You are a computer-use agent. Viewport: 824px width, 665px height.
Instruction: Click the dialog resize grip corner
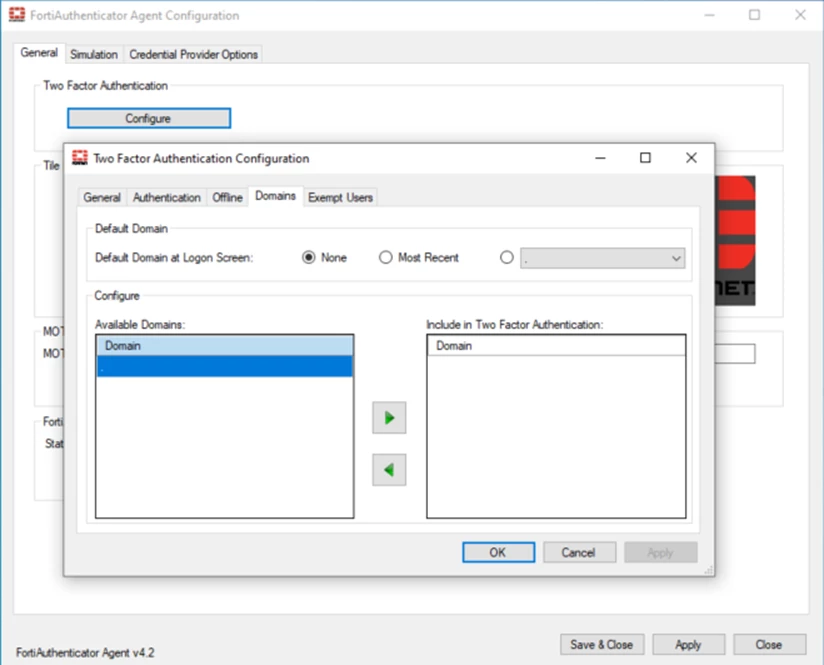pos(708,570)
